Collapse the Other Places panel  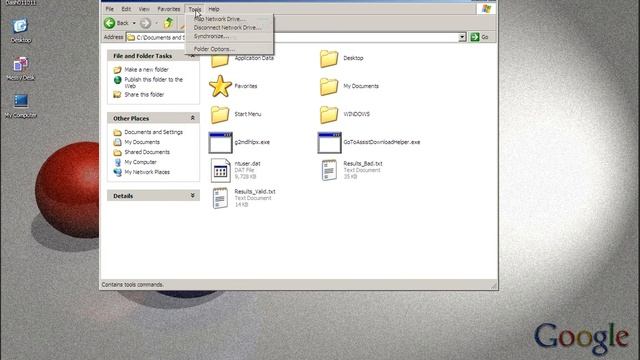(193, 118)
